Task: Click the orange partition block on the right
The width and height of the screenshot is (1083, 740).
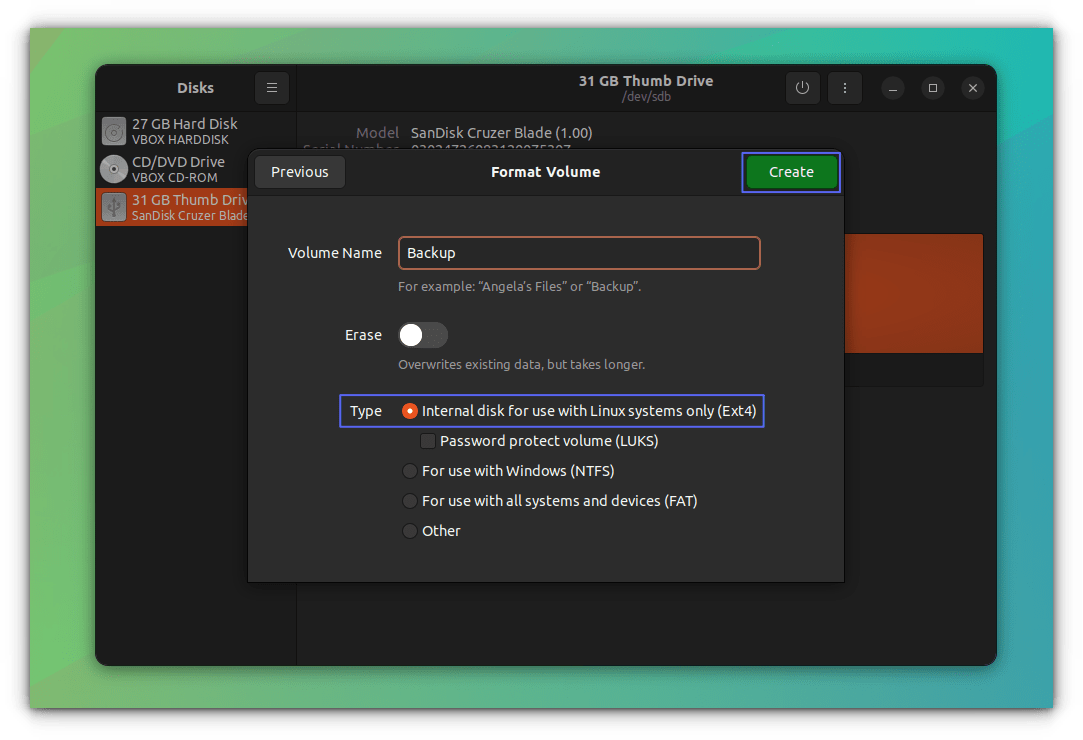Action: click(913, 292)
